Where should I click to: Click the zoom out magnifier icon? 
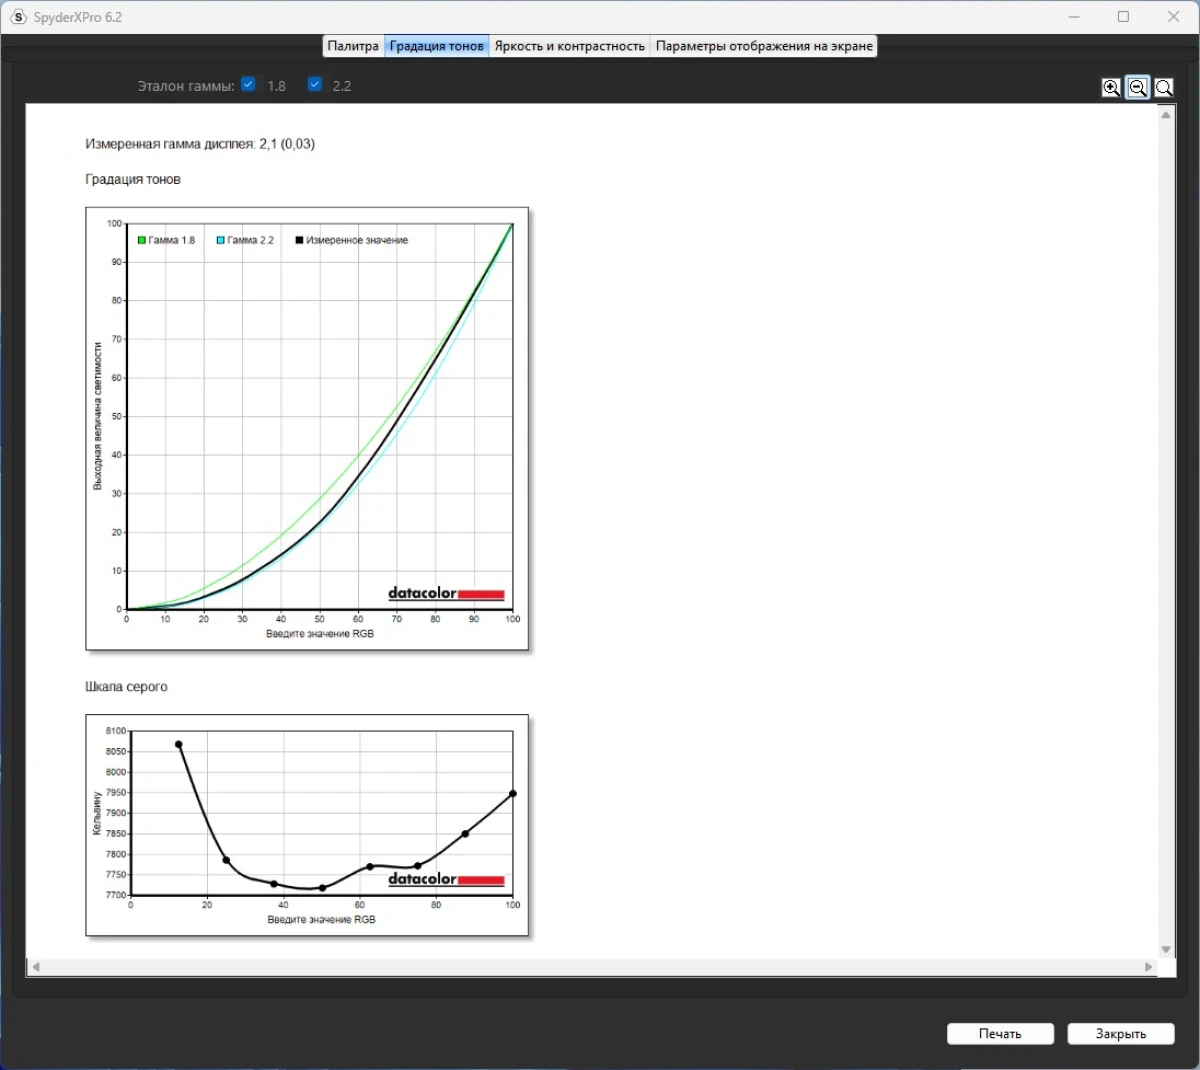coord(1137,88)
